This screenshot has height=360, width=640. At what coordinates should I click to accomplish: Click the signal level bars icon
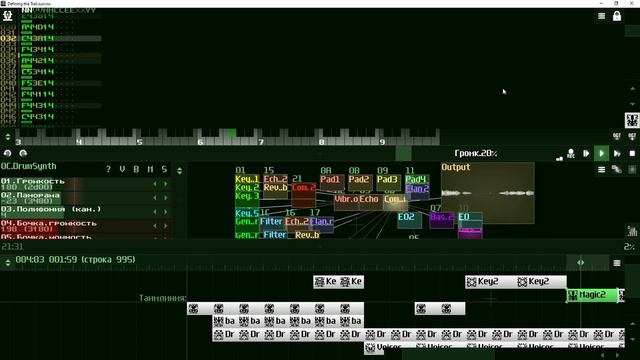[x=559, y=158]
